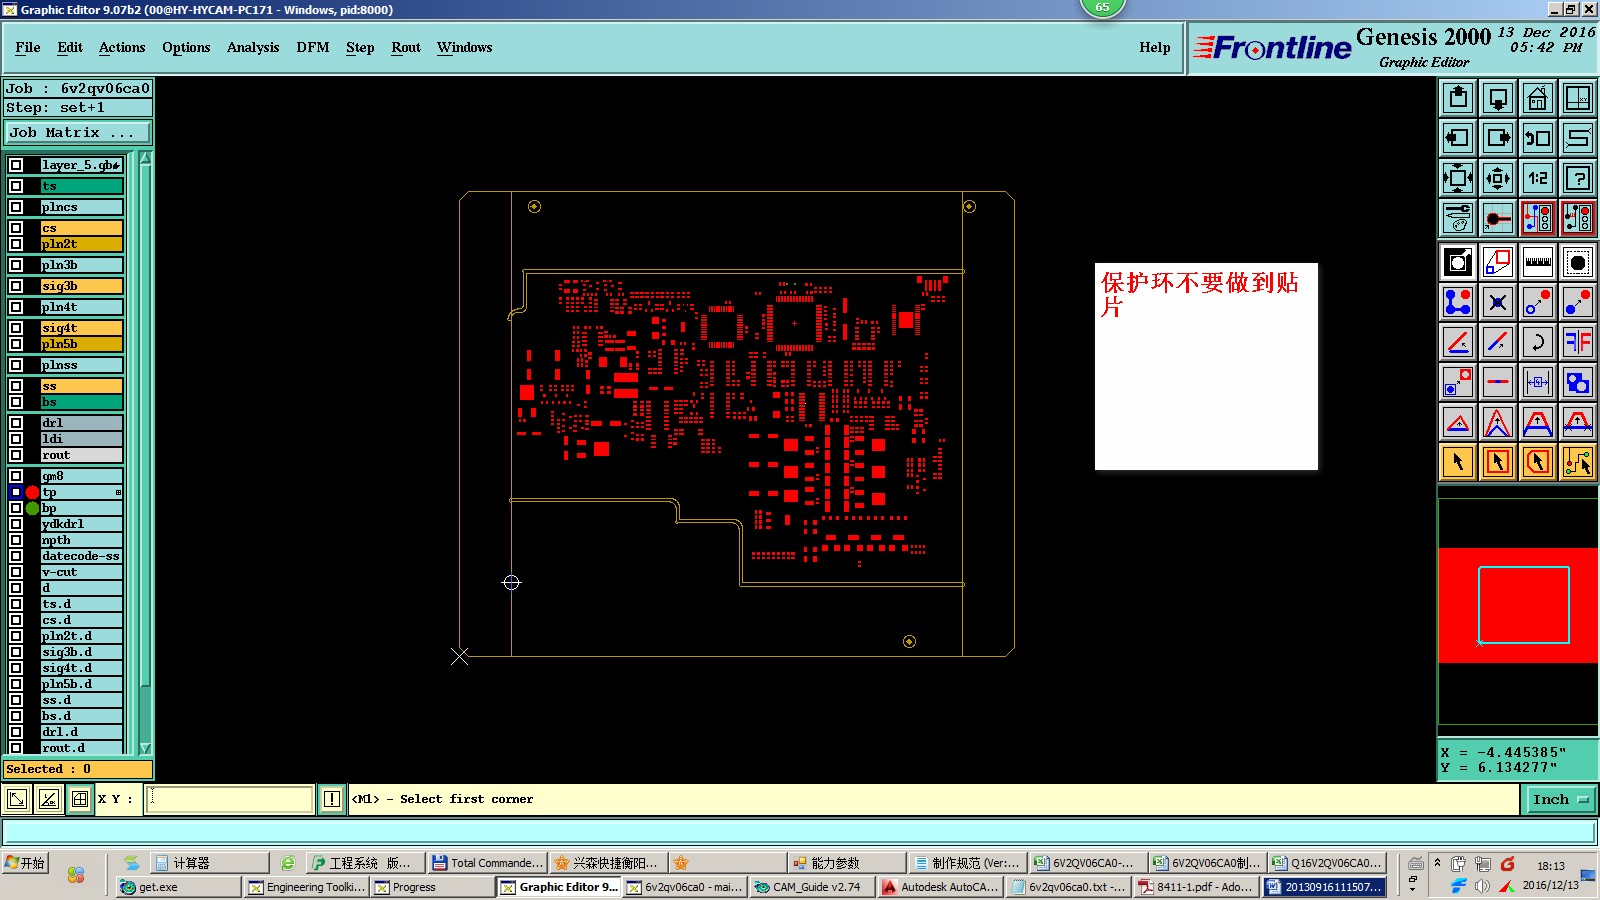Click the layer list scroll up arrow

[145, 158]
